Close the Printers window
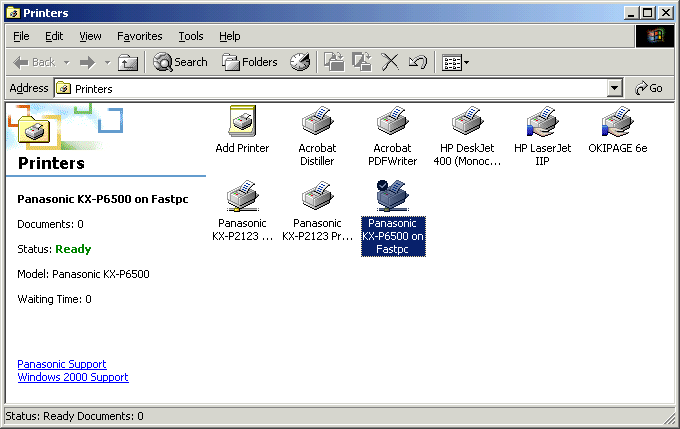The width and height of the screenshot is (680, 429). [665, 13]
